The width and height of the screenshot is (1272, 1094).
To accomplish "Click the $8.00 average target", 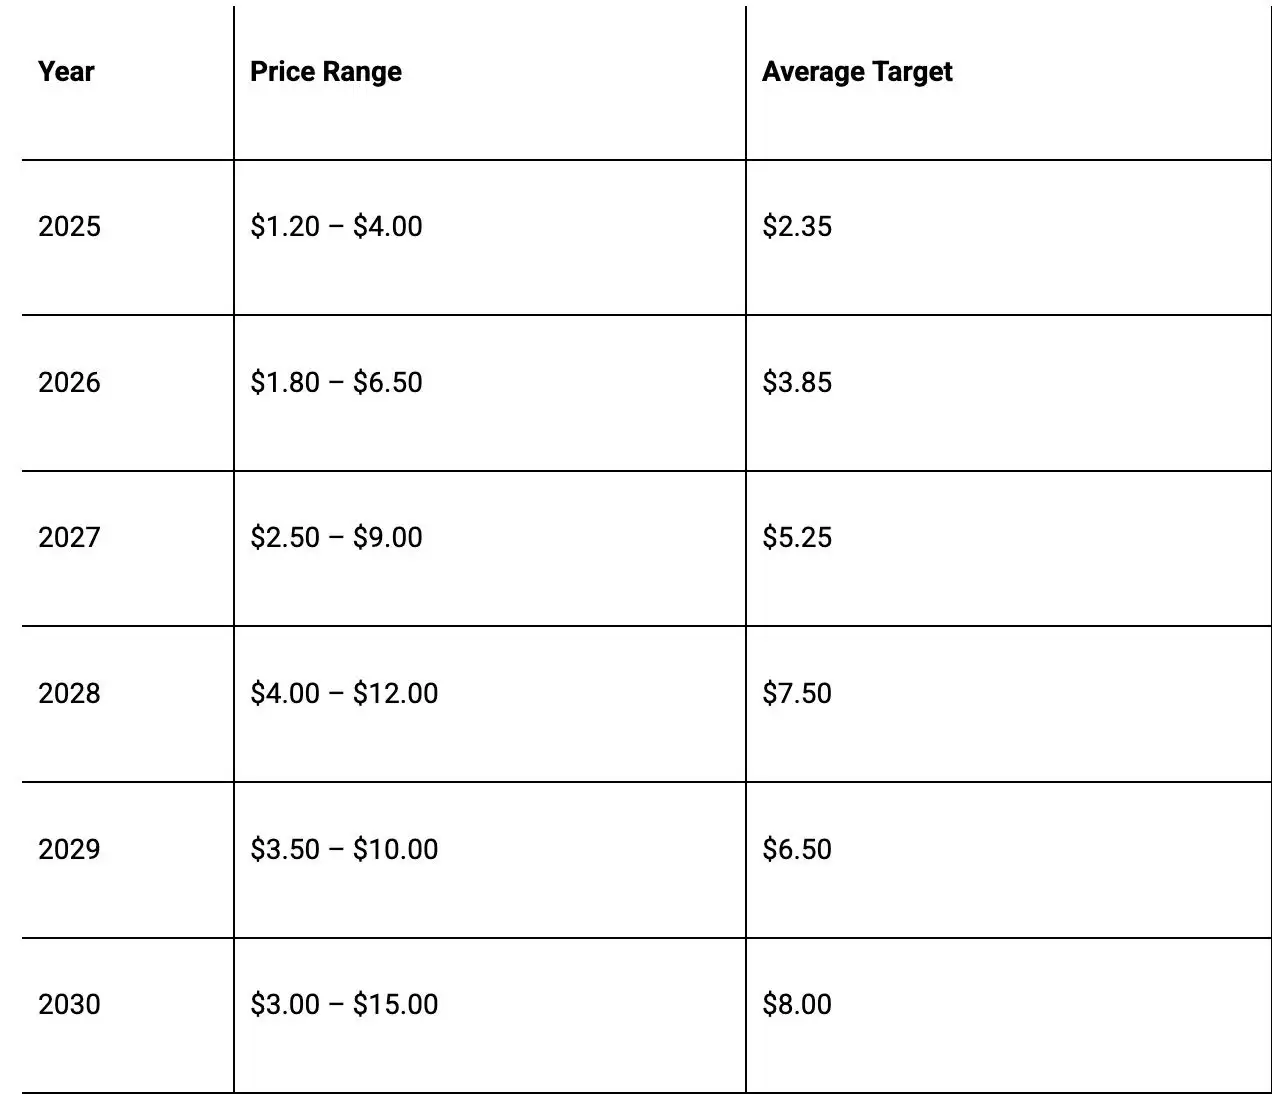I will [x=797, y=1004].
